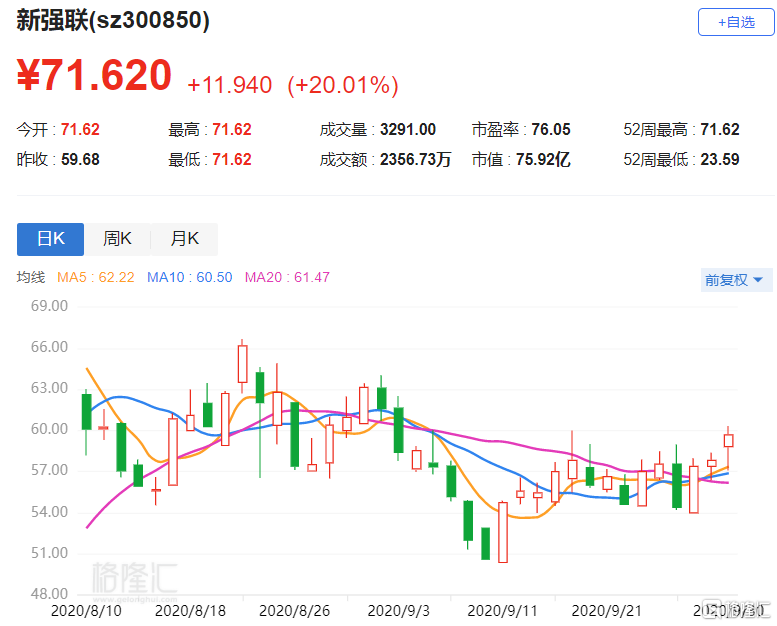Switch to the 周K weekly chart tab

(117, 239)
